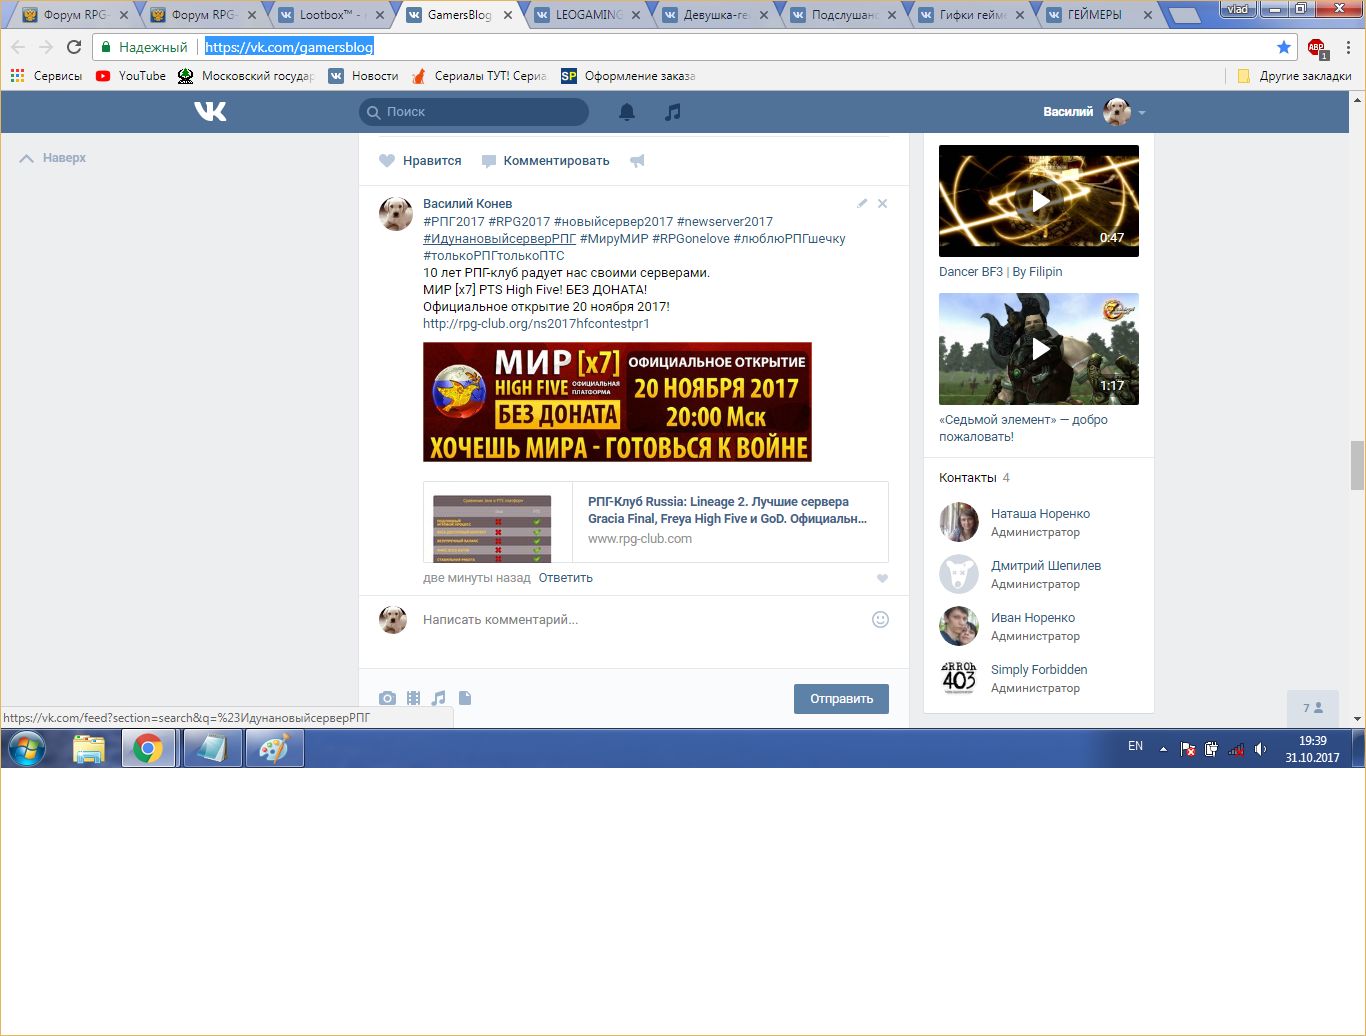Viewport: 1366px width, 1036px height.
Task: Click the volume speaker tray icon
Action: (x=1260, y=748)
